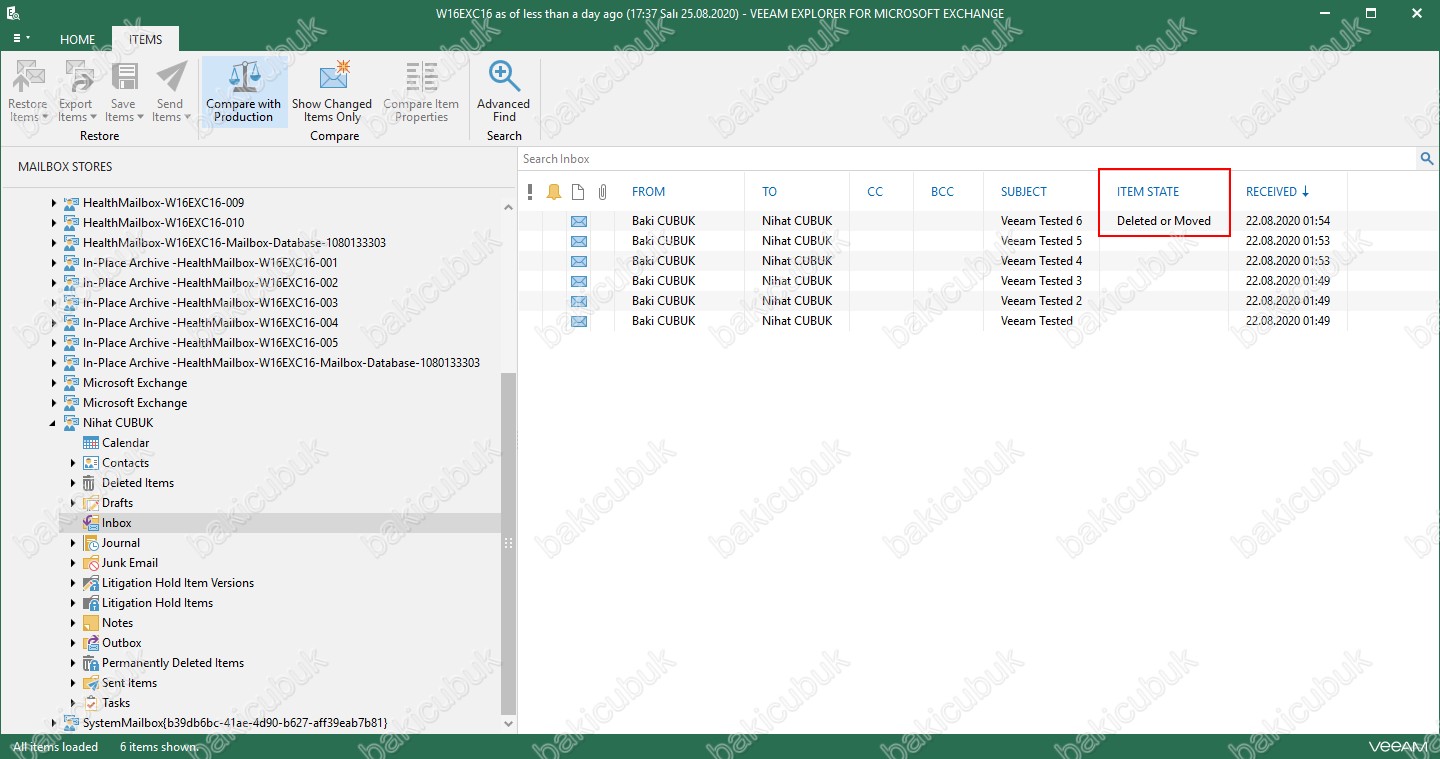Expand the Contacts folder
Screen dimensions: 1440x759
[73, 463]
